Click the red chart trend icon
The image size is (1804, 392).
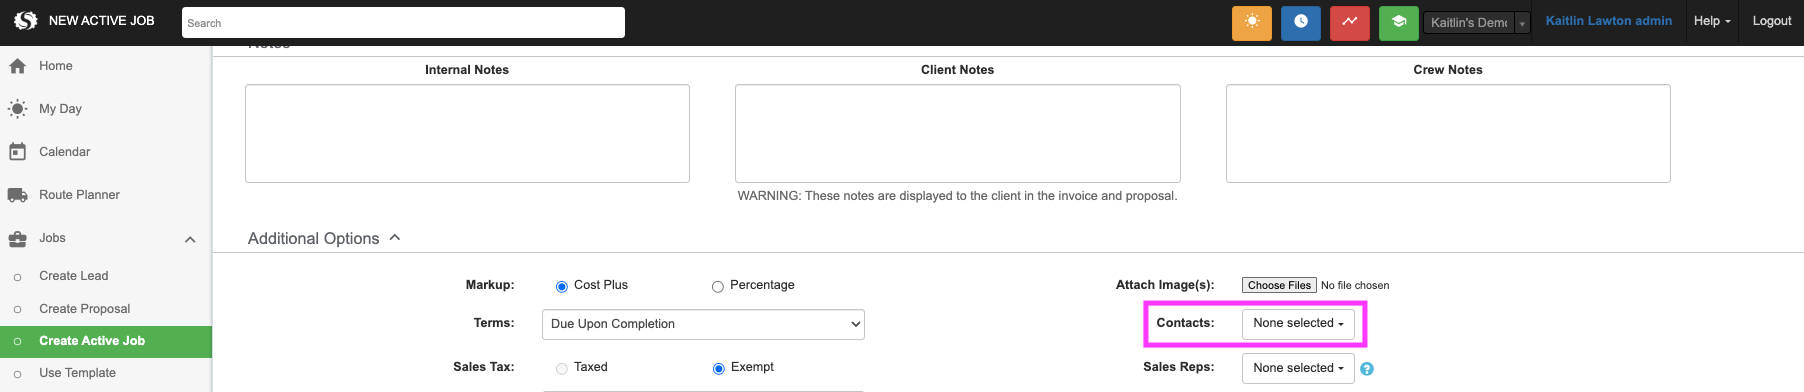point(1349,22)
